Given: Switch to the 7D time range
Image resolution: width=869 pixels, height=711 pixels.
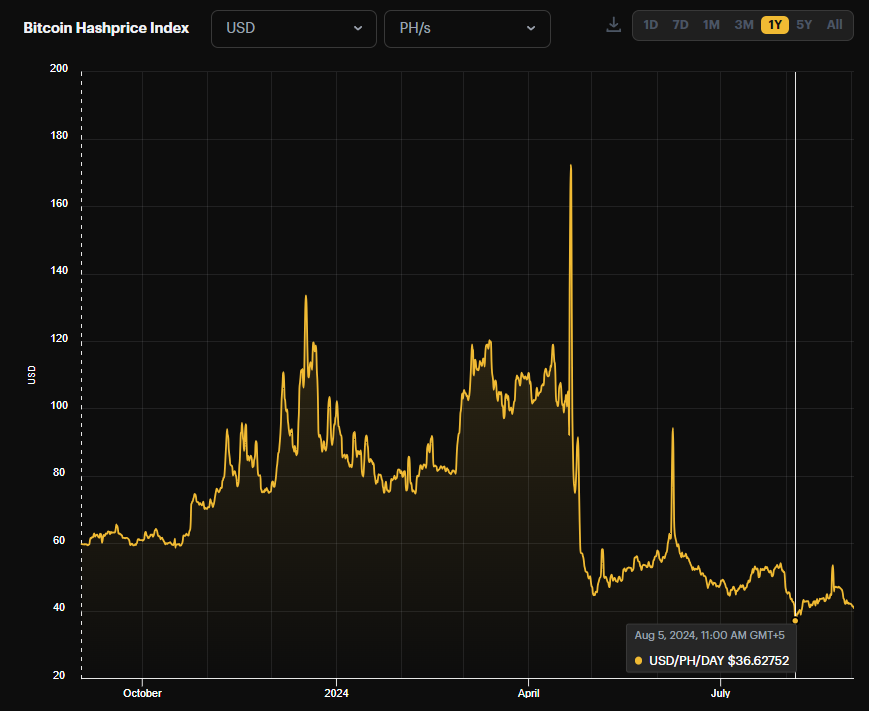Looking at the screenshot, I should click(x=680, y=25).
